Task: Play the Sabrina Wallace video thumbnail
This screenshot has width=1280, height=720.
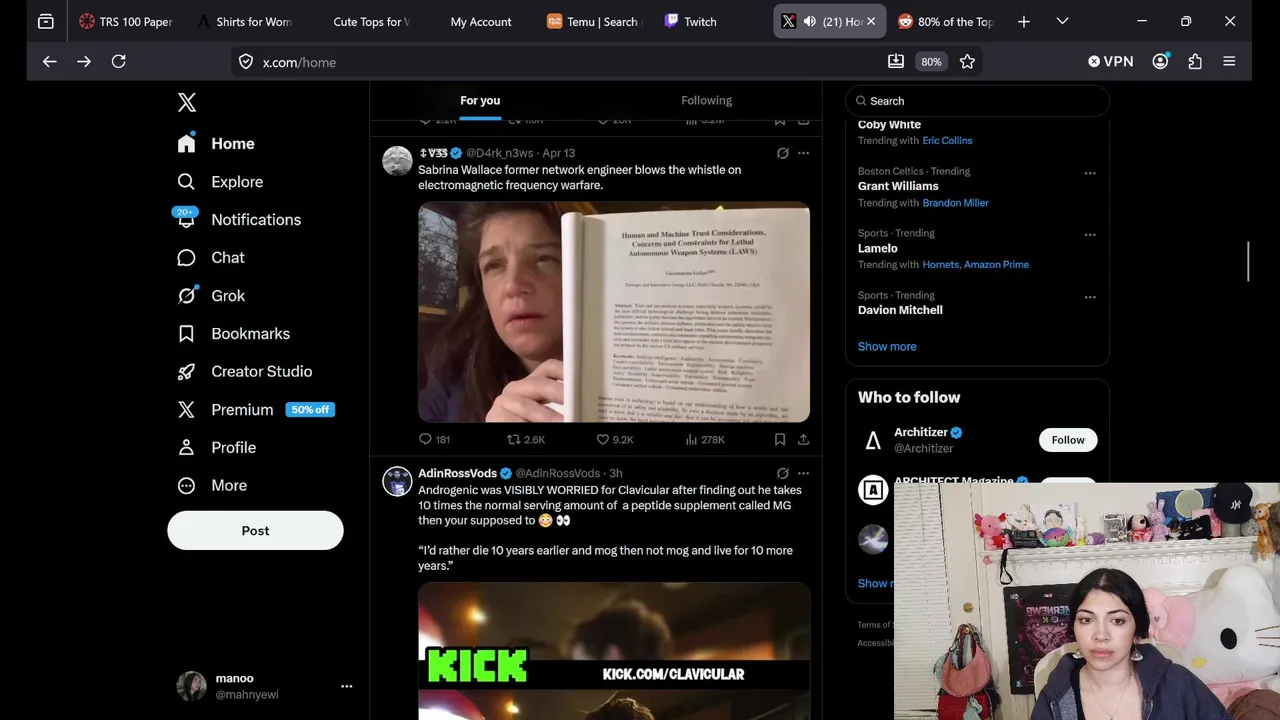Action: click(x=614, y=312)
